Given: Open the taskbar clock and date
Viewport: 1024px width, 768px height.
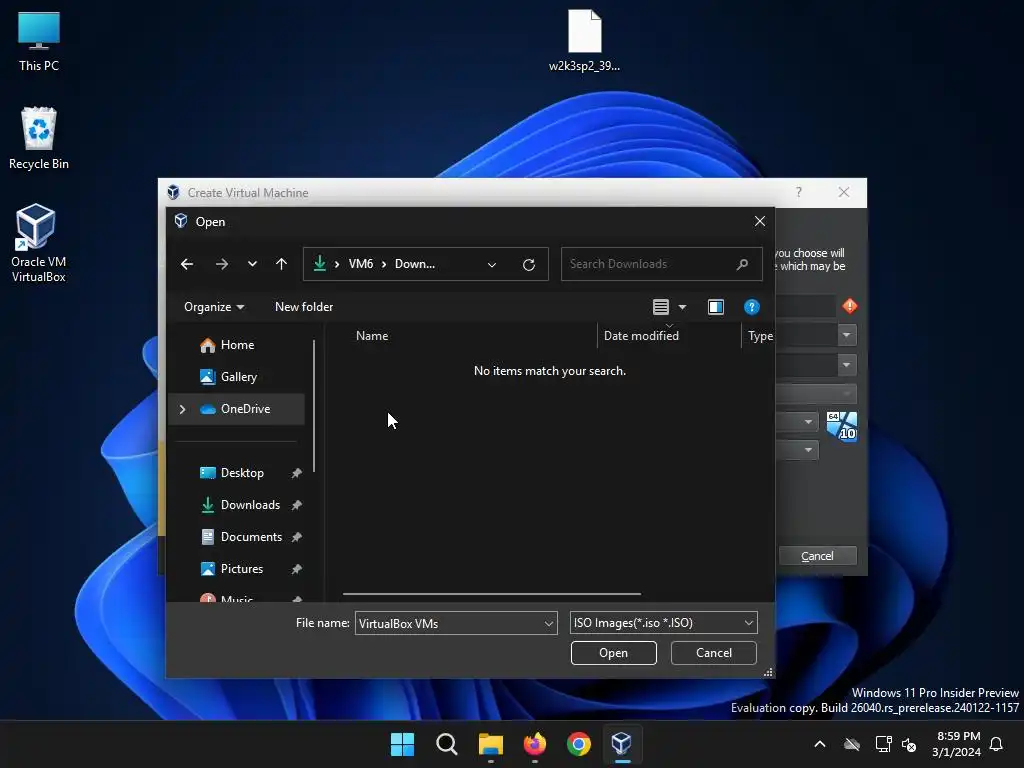Looking at the screenshot, I should coord(956,744).
